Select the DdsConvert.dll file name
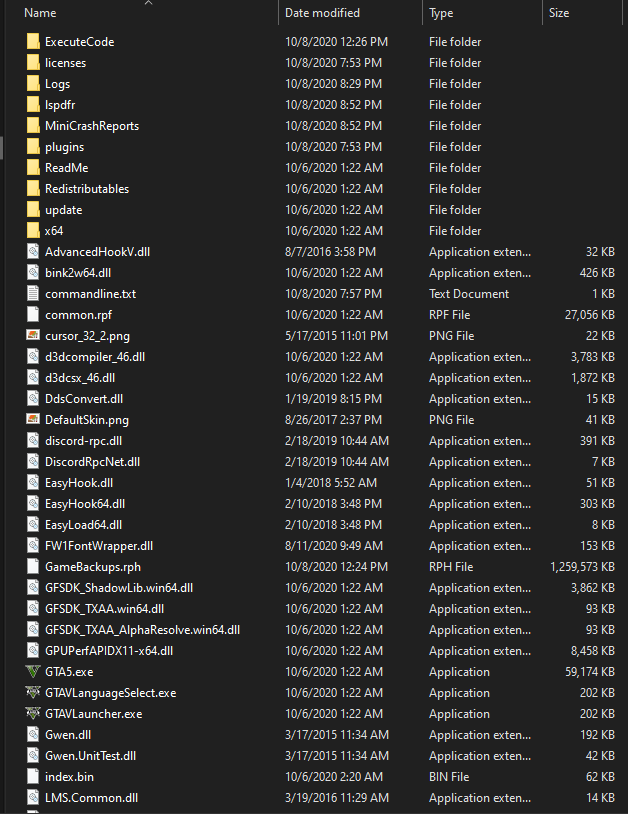Screen dimensions: 628x814 pyautogui.click(x=84, y=399)
